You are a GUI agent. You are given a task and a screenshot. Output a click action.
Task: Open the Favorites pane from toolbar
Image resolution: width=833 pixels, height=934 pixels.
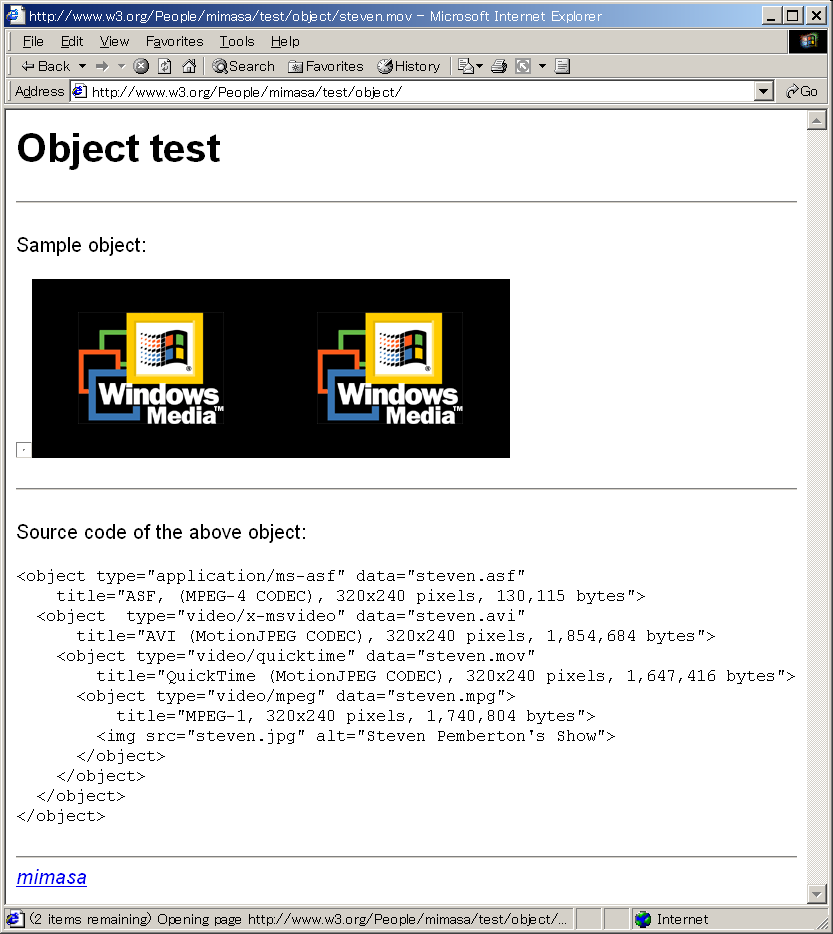[326, 66]
